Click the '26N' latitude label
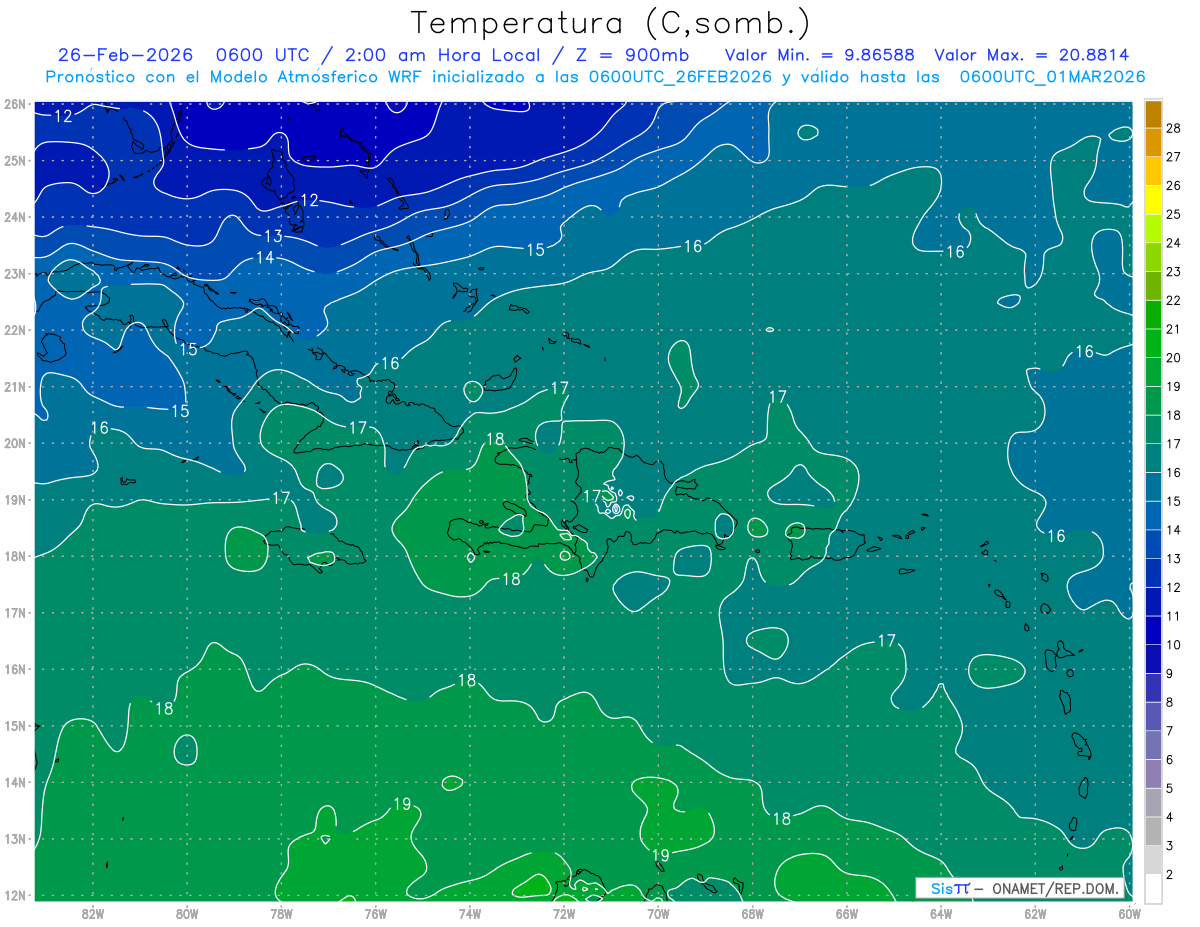 tap(15, 104)
